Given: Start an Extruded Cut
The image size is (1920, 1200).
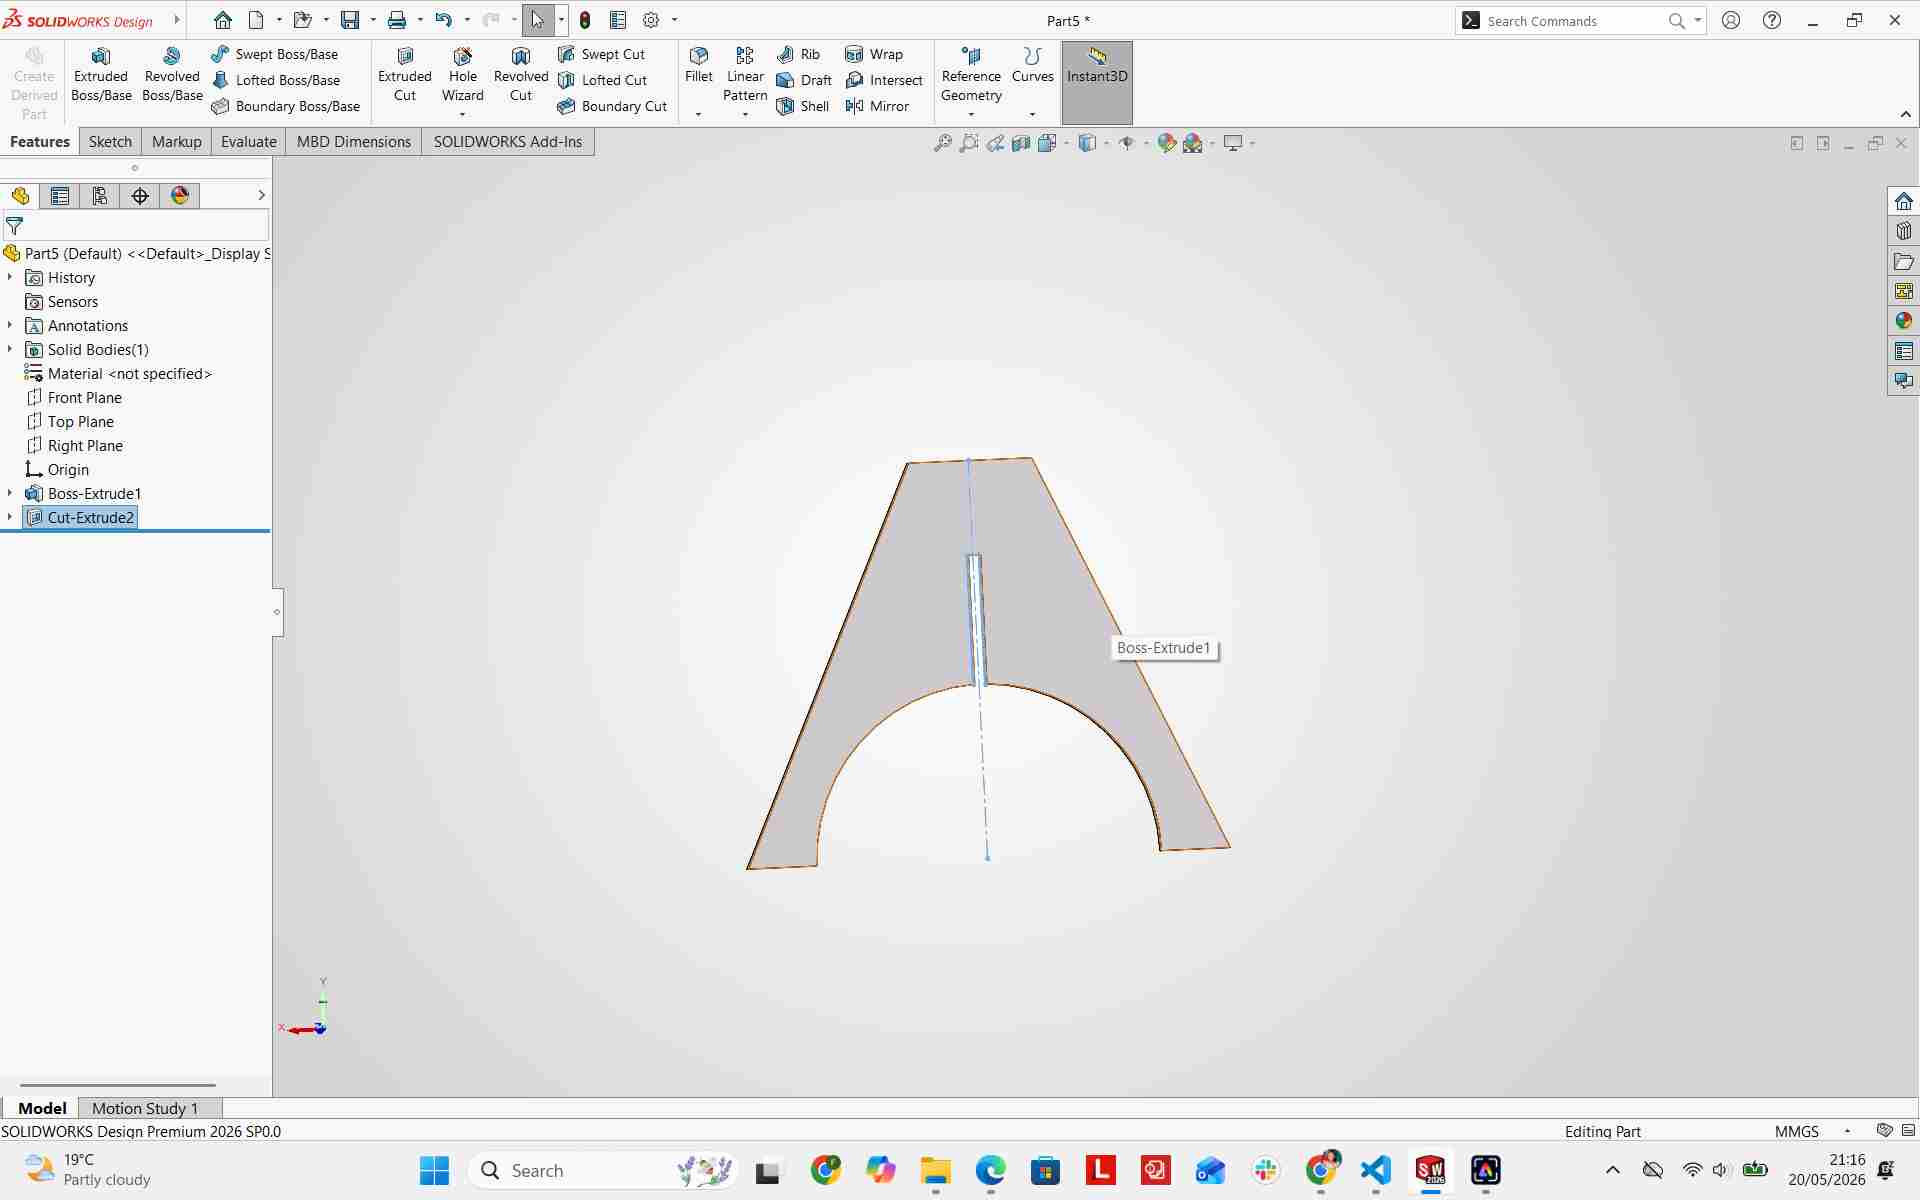Looking at the screenshot, I should pos(405,75).
